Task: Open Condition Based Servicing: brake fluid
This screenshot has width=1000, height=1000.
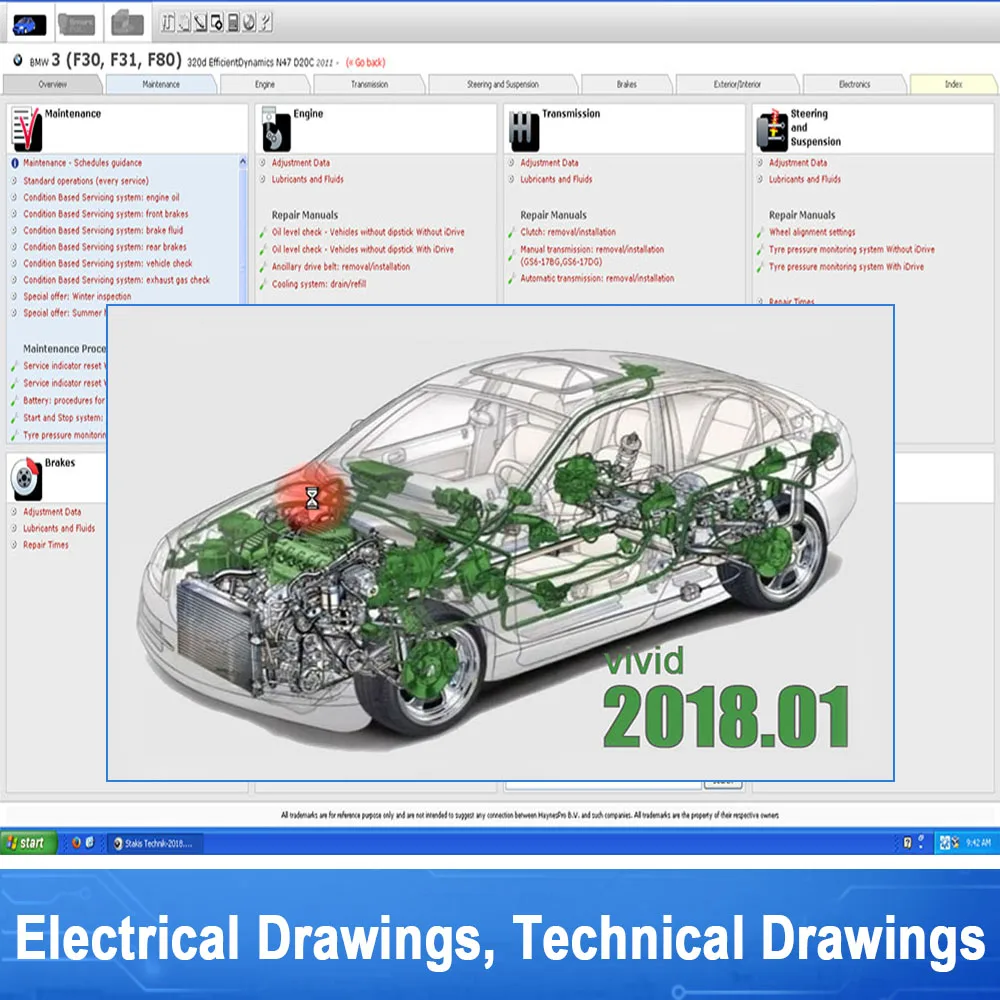Action: (103, 231)
